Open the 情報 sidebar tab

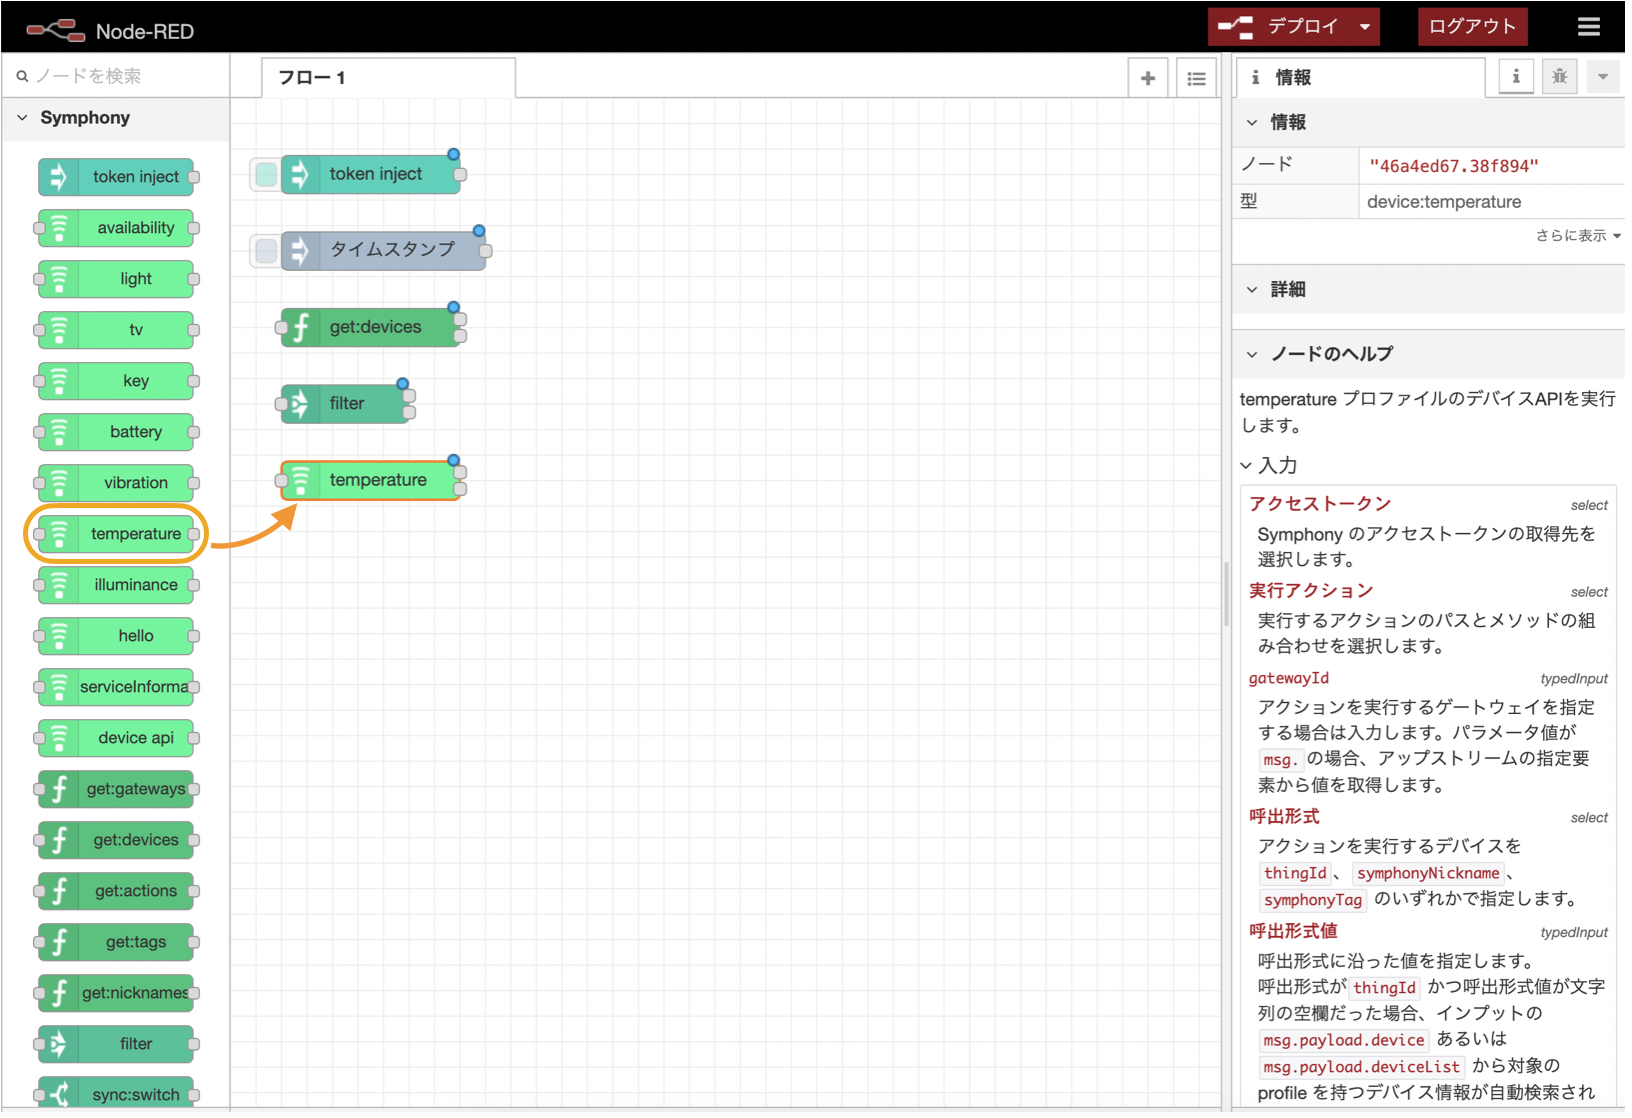[x=1360, y=78]
